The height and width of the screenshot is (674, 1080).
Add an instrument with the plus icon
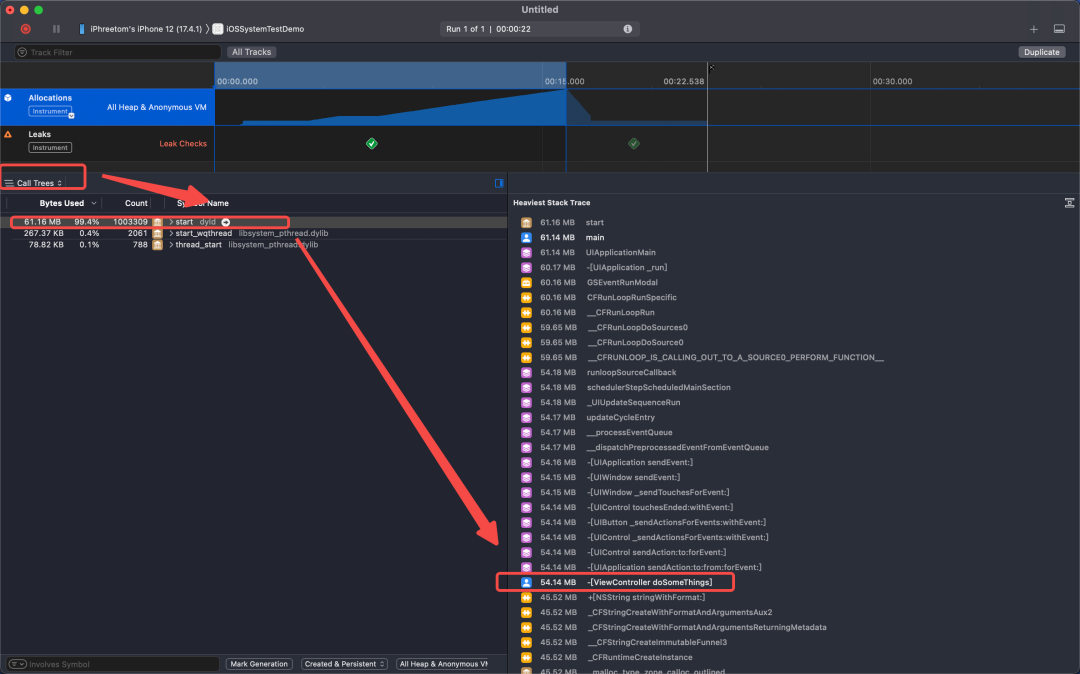(1034, 29)
